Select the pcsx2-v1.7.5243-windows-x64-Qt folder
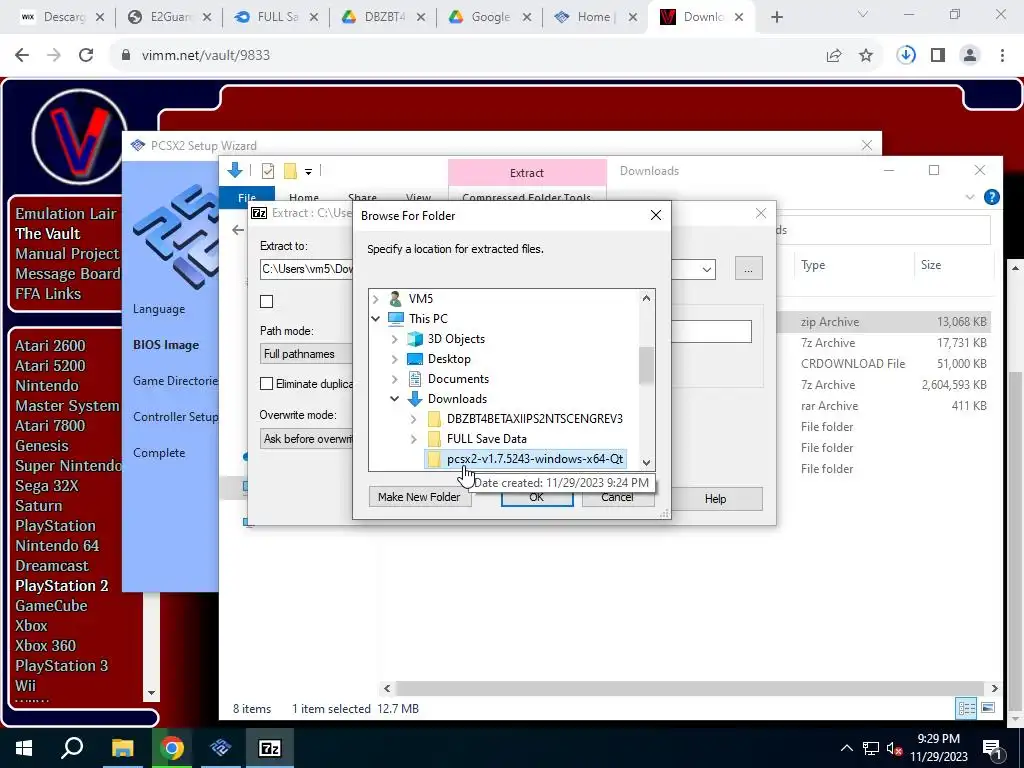This screenshot has height=768, width=1024. click(526, 459)
